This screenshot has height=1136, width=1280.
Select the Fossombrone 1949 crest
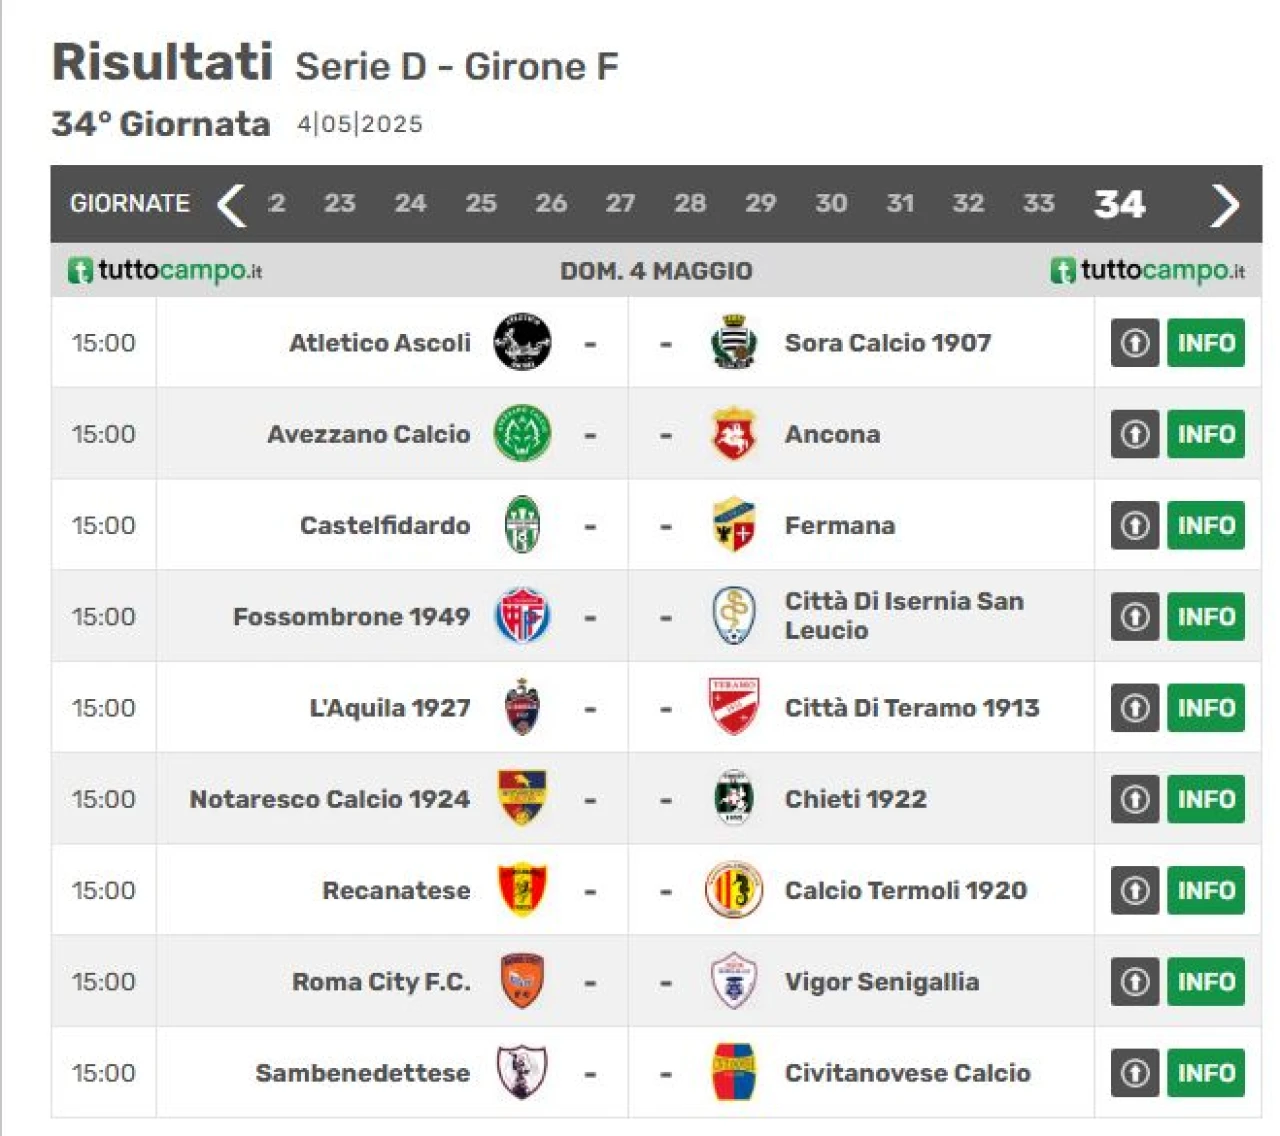[x=522, y=616]
